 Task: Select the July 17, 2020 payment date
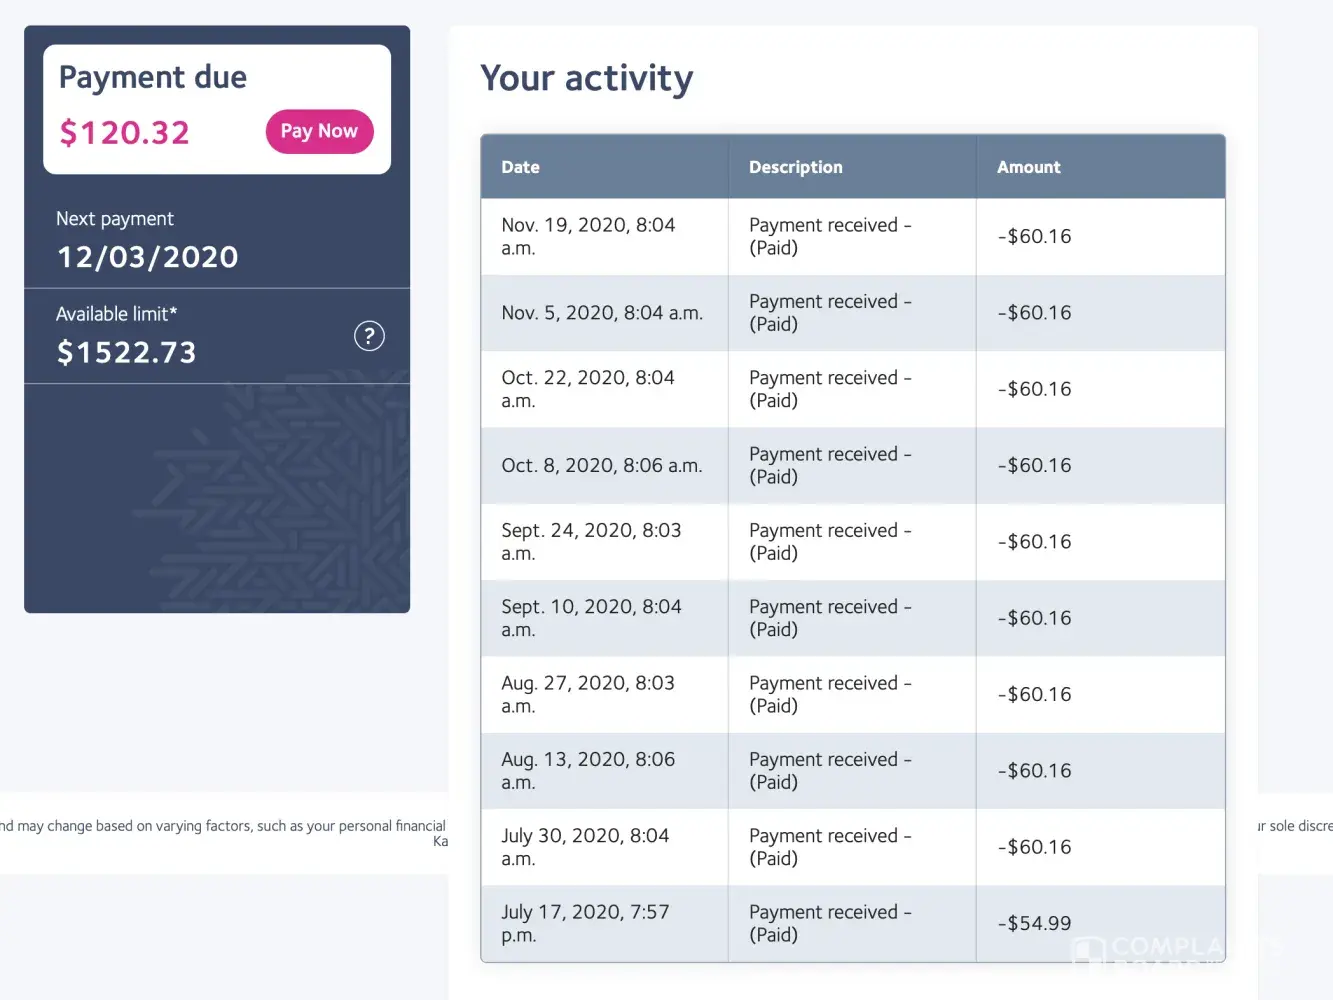point(585,923)
